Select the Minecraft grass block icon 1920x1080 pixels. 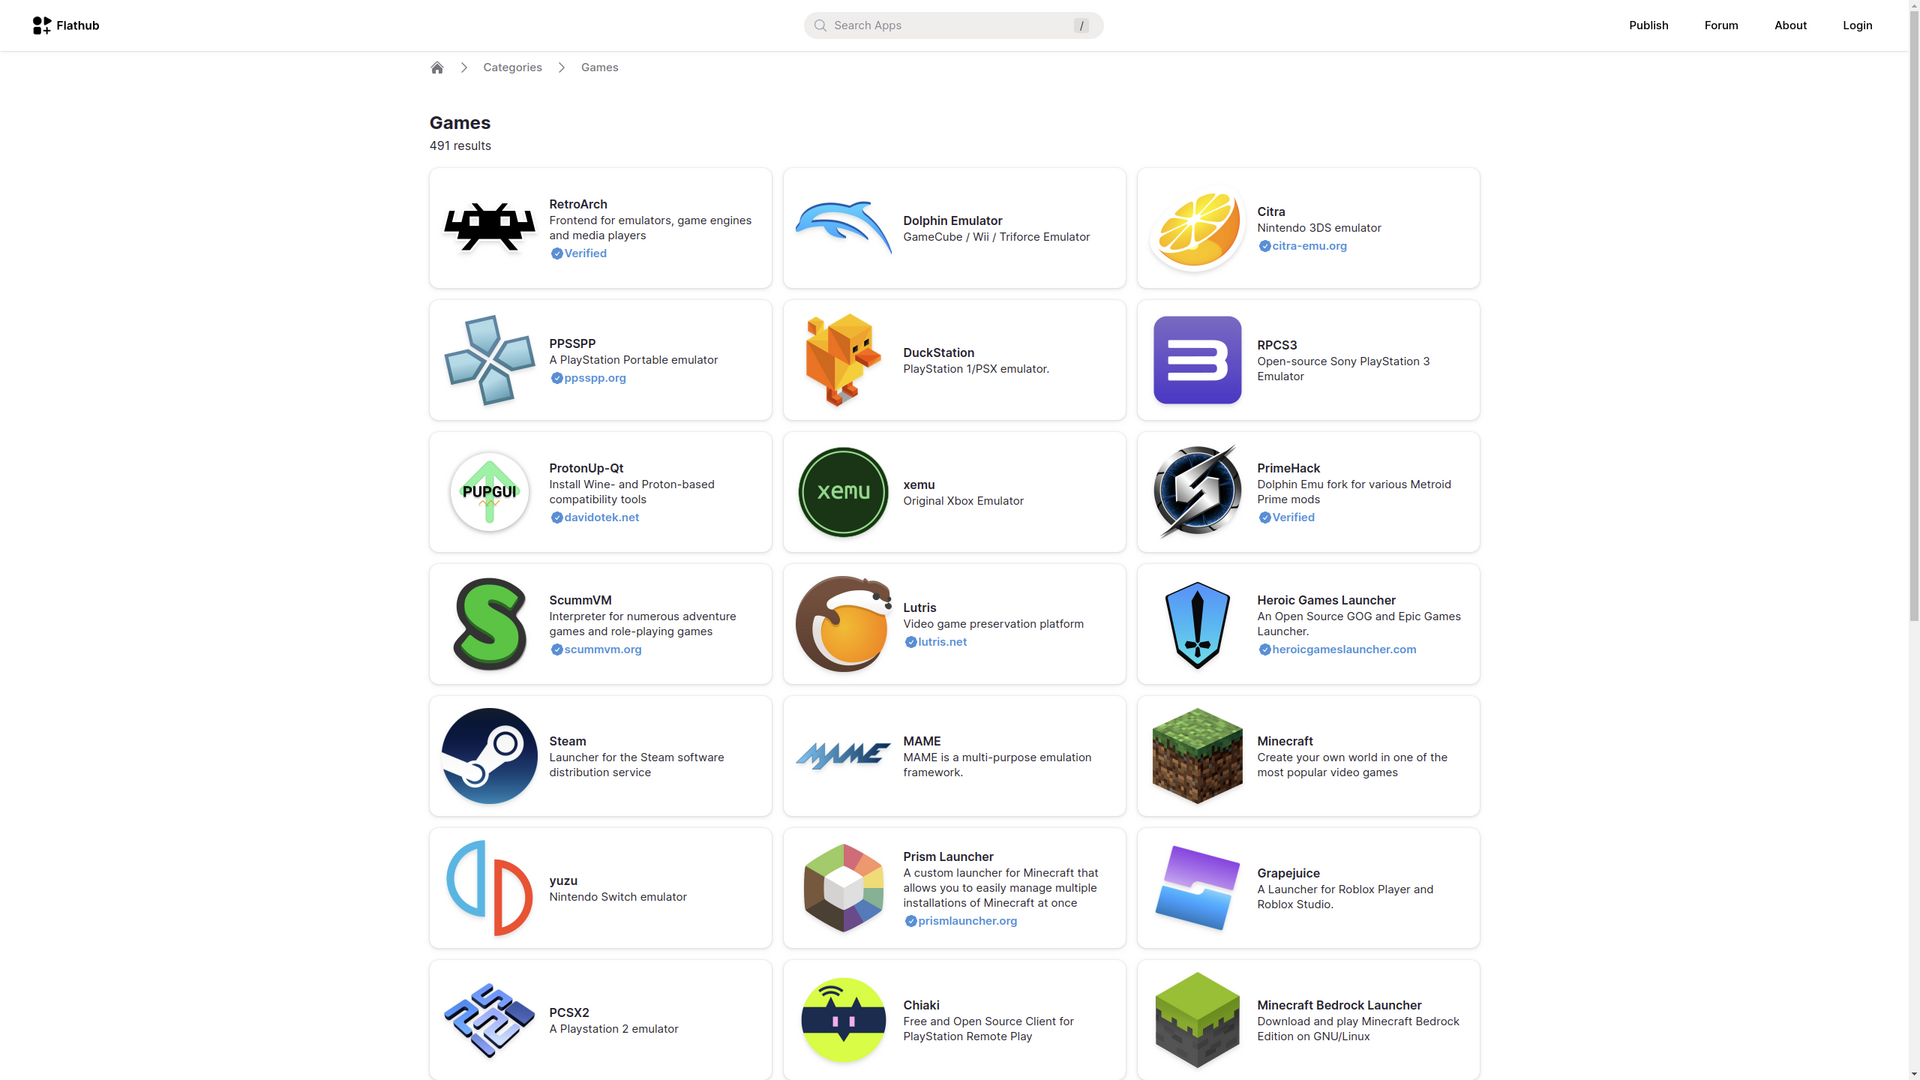click(1197, 756)
